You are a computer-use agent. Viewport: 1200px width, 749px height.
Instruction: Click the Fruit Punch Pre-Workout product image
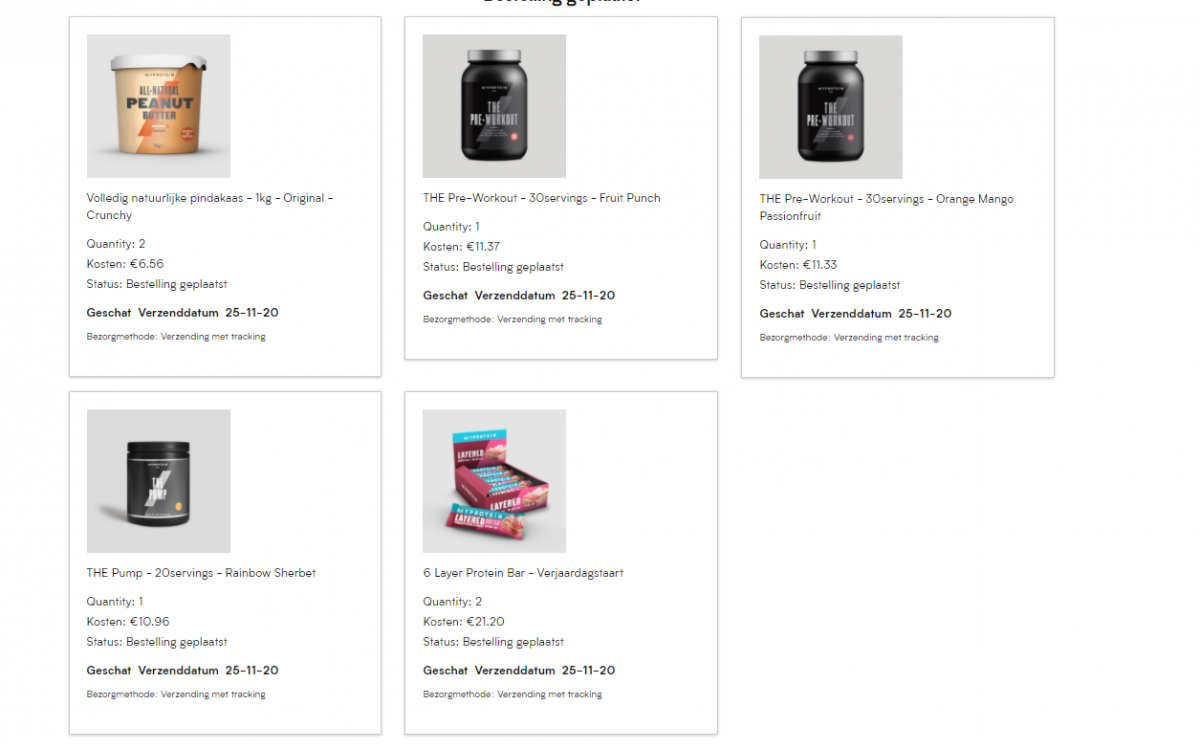494,106
